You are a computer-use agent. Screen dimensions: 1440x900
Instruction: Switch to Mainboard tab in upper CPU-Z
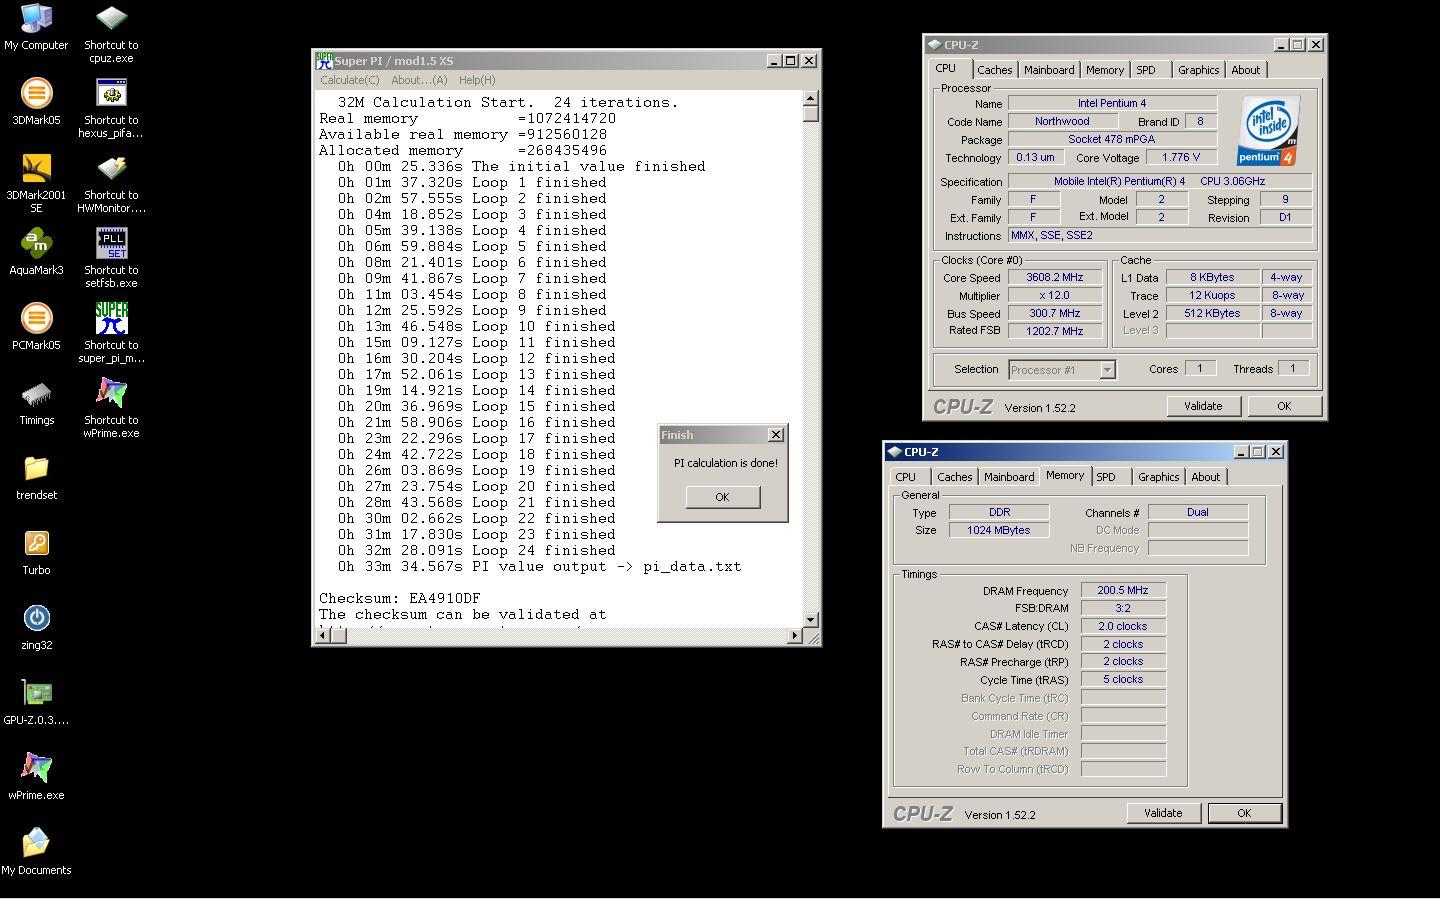(1049, 70)
